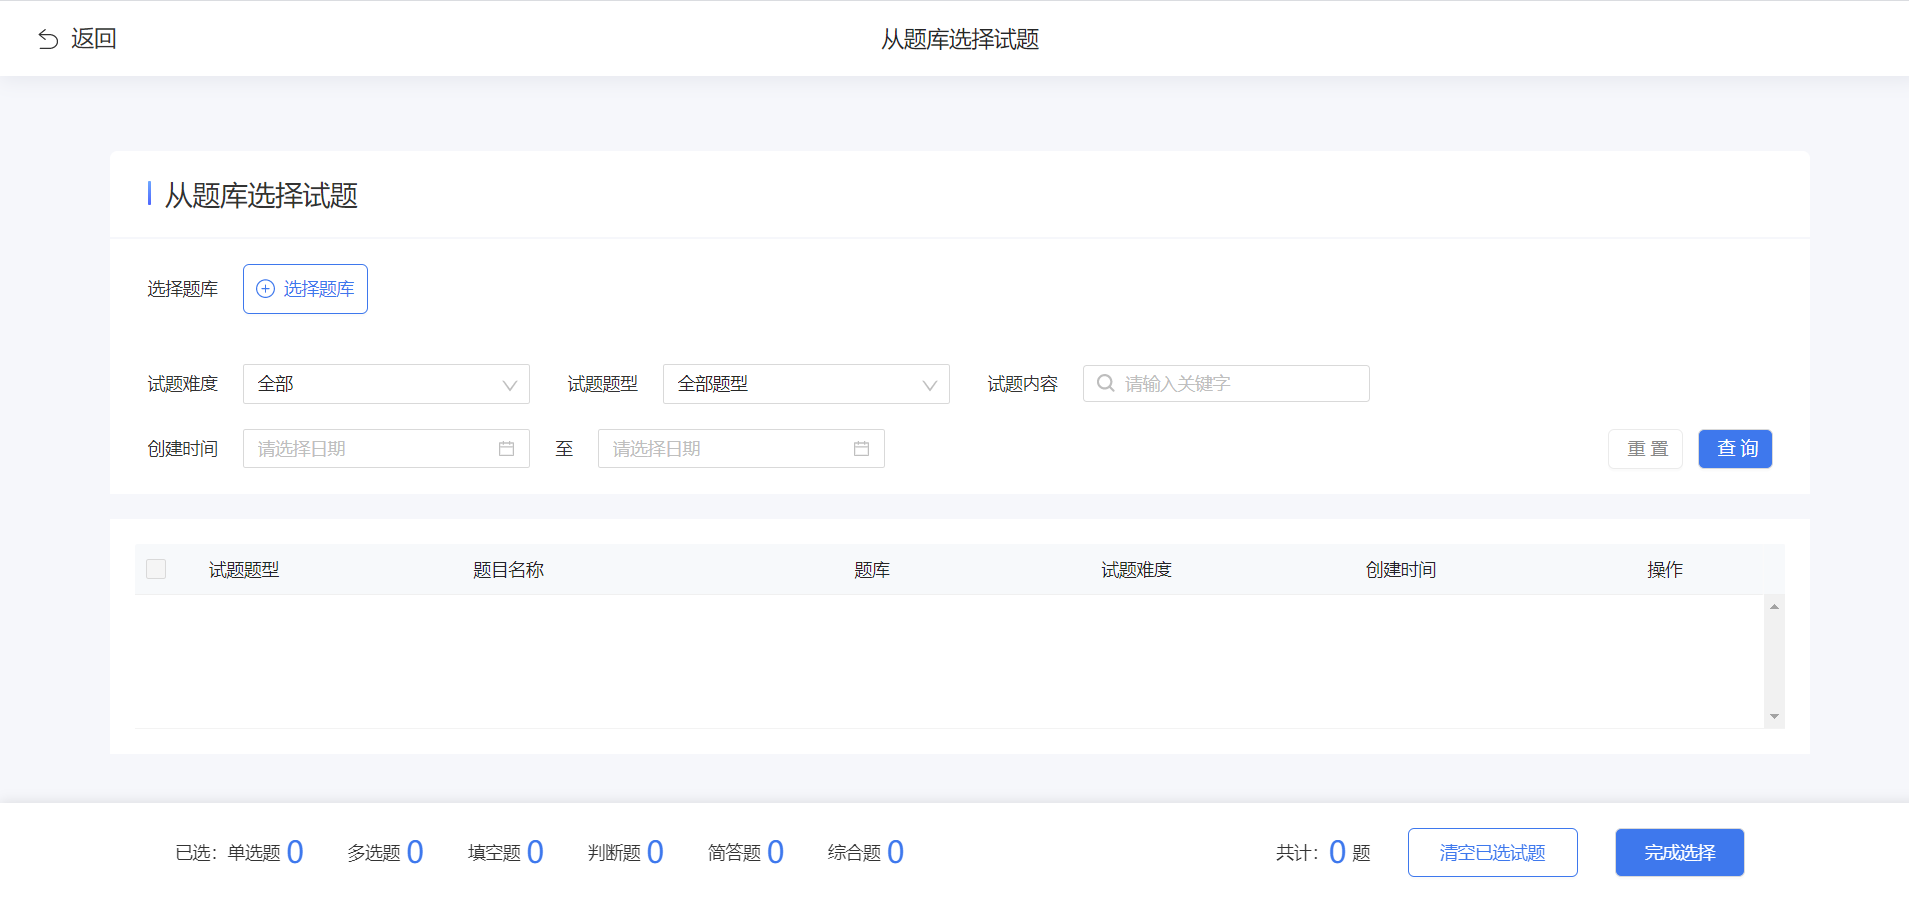
Task: Click the search icon in keyword field
Action: 1105,383
